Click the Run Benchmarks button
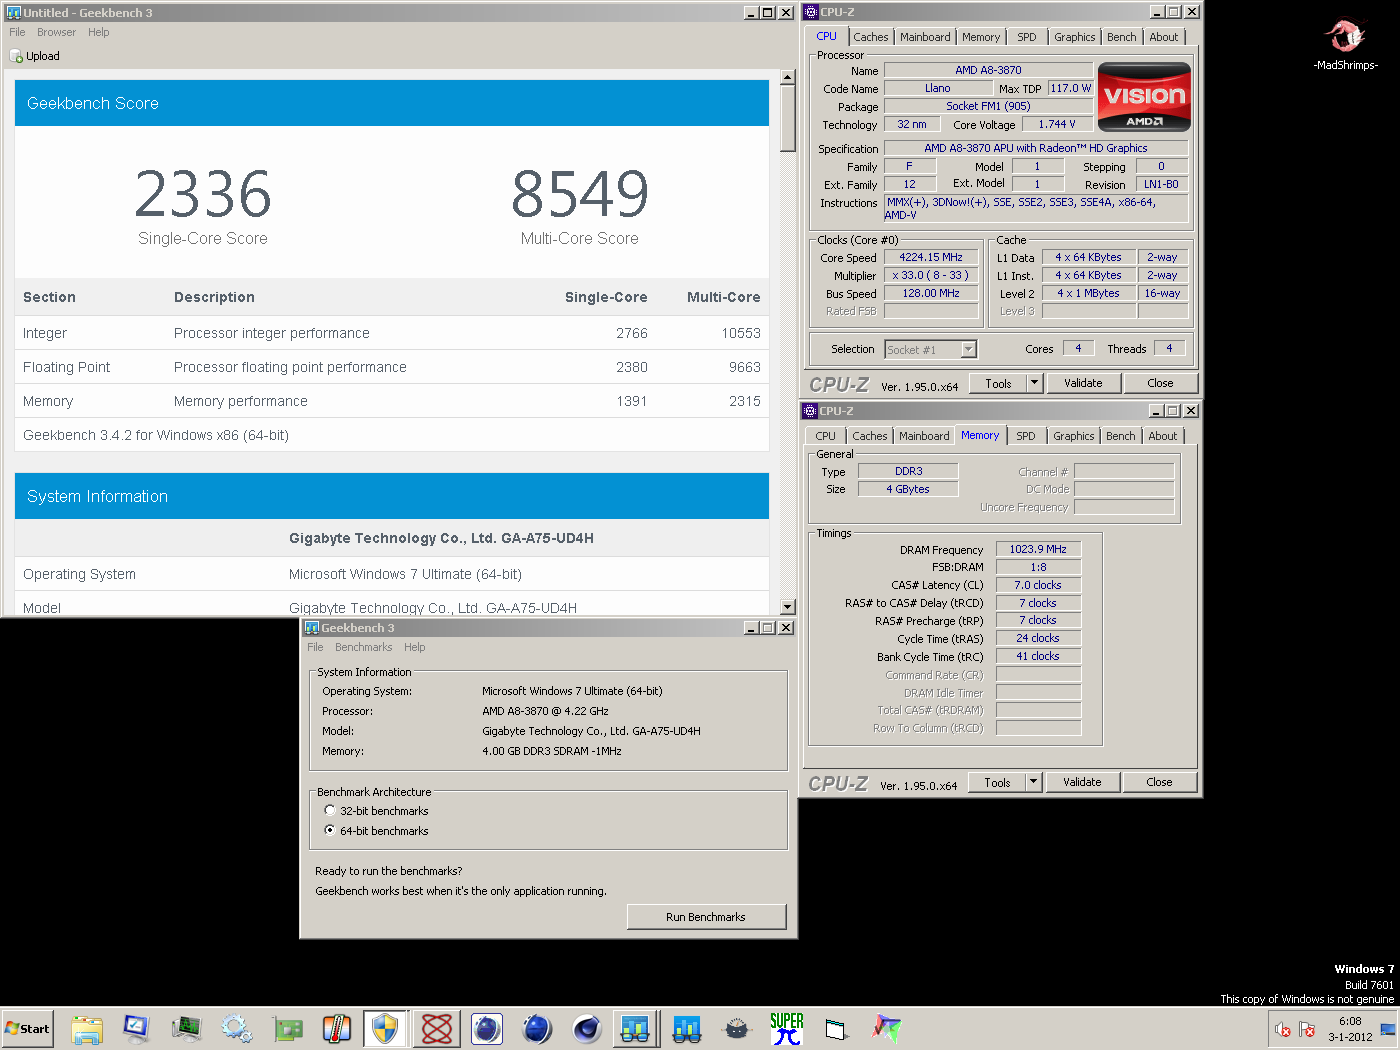 coord(706,917)
